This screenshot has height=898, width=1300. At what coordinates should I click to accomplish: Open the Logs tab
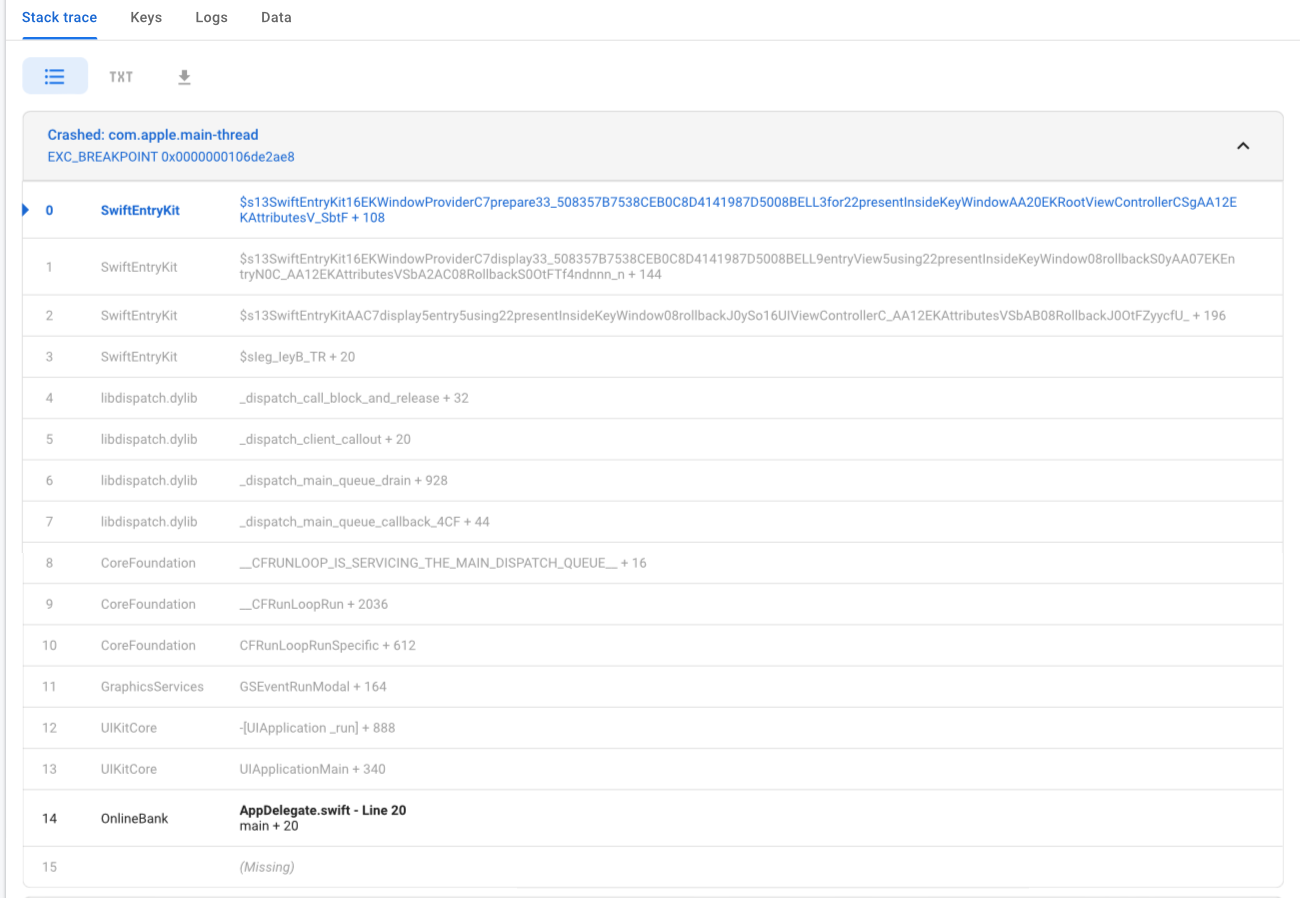211,18
